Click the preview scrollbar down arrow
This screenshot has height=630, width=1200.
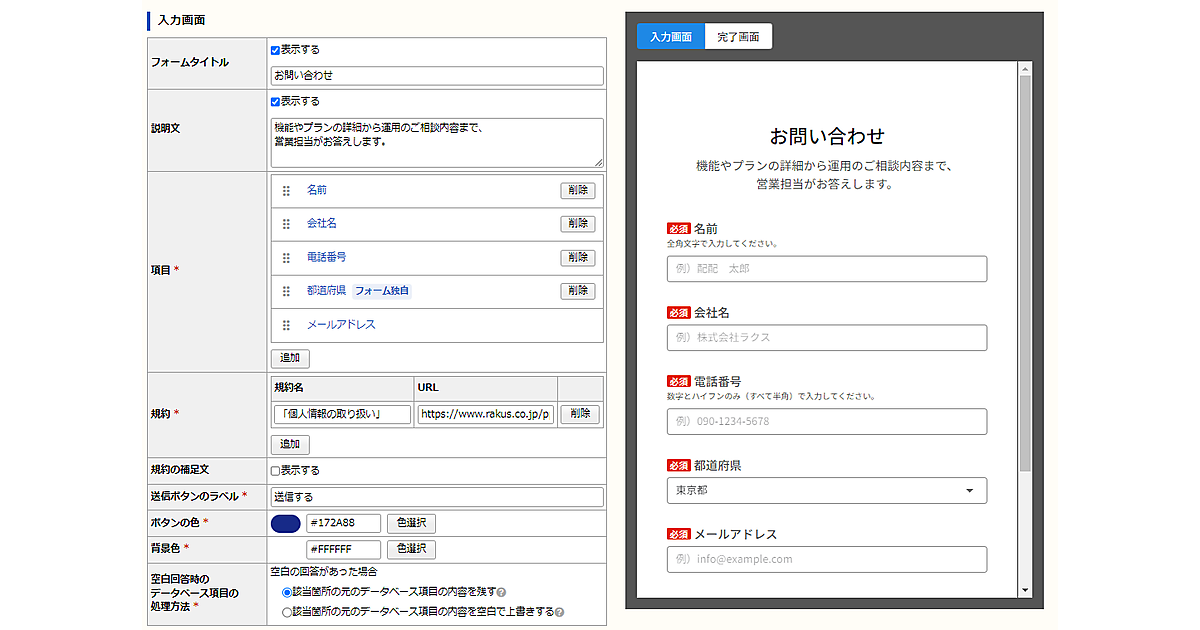coord(1024,589)
